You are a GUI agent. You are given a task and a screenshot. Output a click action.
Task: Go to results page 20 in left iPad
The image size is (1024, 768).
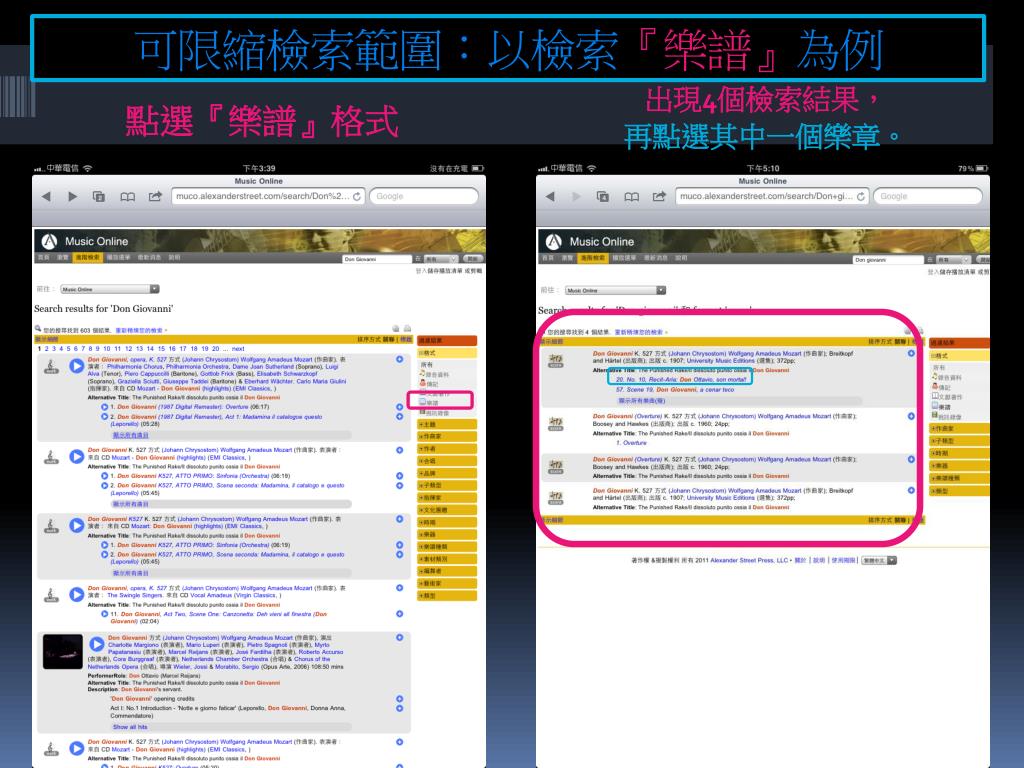pos(216,349)
